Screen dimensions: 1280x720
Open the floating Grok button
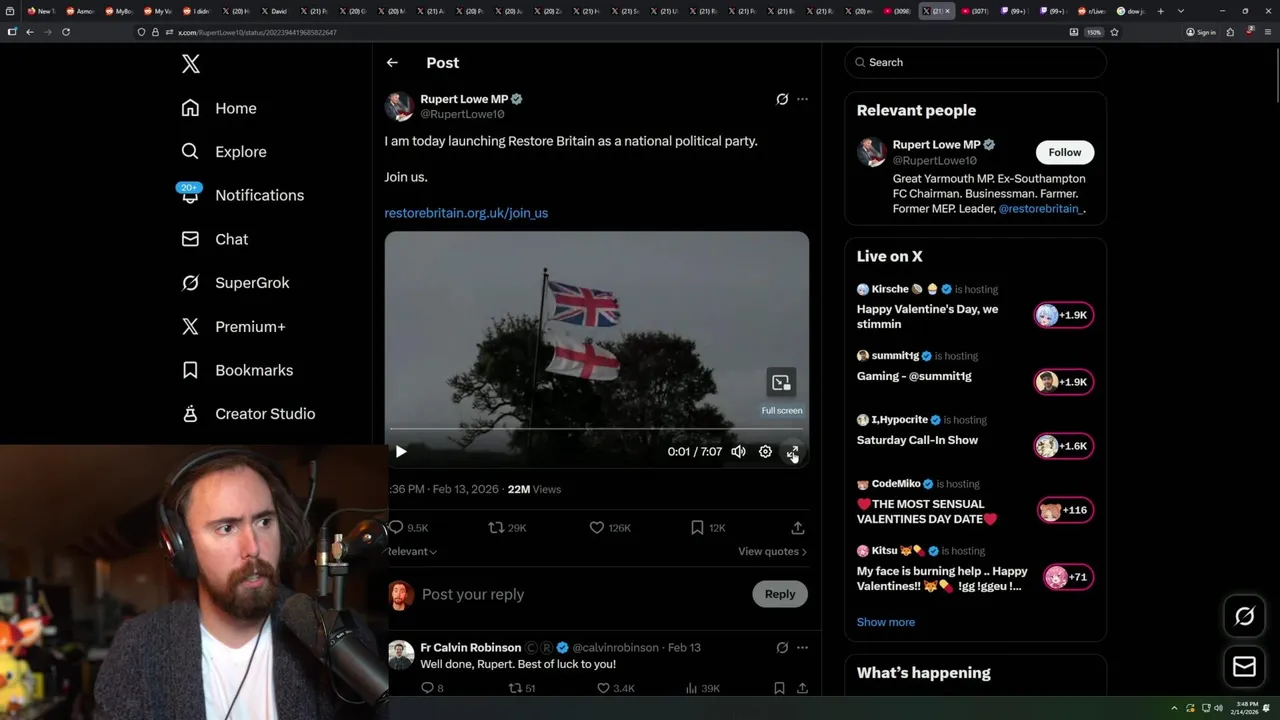click(1244, 616)
